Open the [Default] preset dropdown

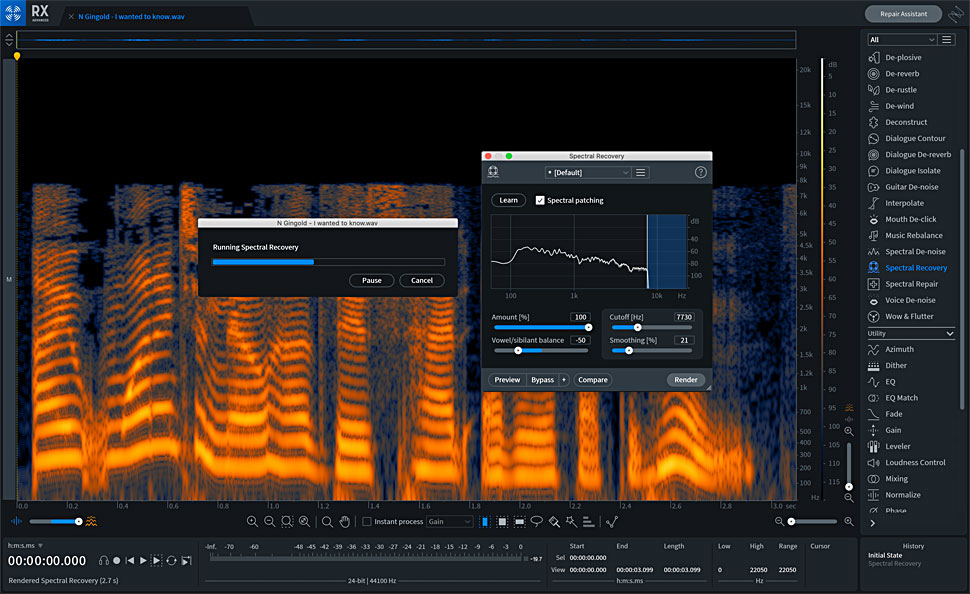(x=587, y=173)
